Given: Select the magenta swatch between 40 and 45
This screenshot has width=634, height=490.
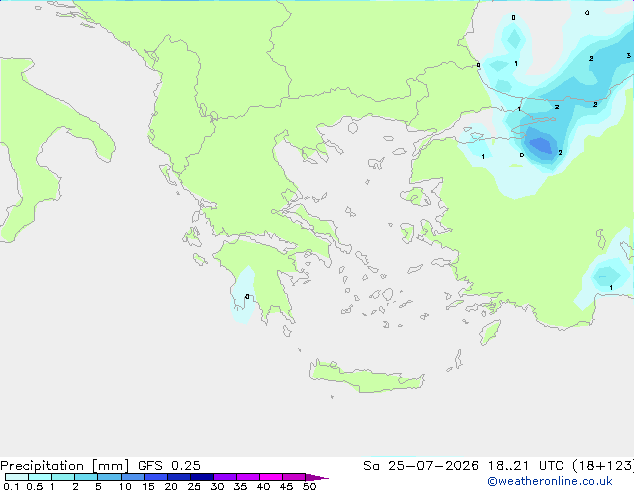Looking at the screenshot, I should 271,477.
